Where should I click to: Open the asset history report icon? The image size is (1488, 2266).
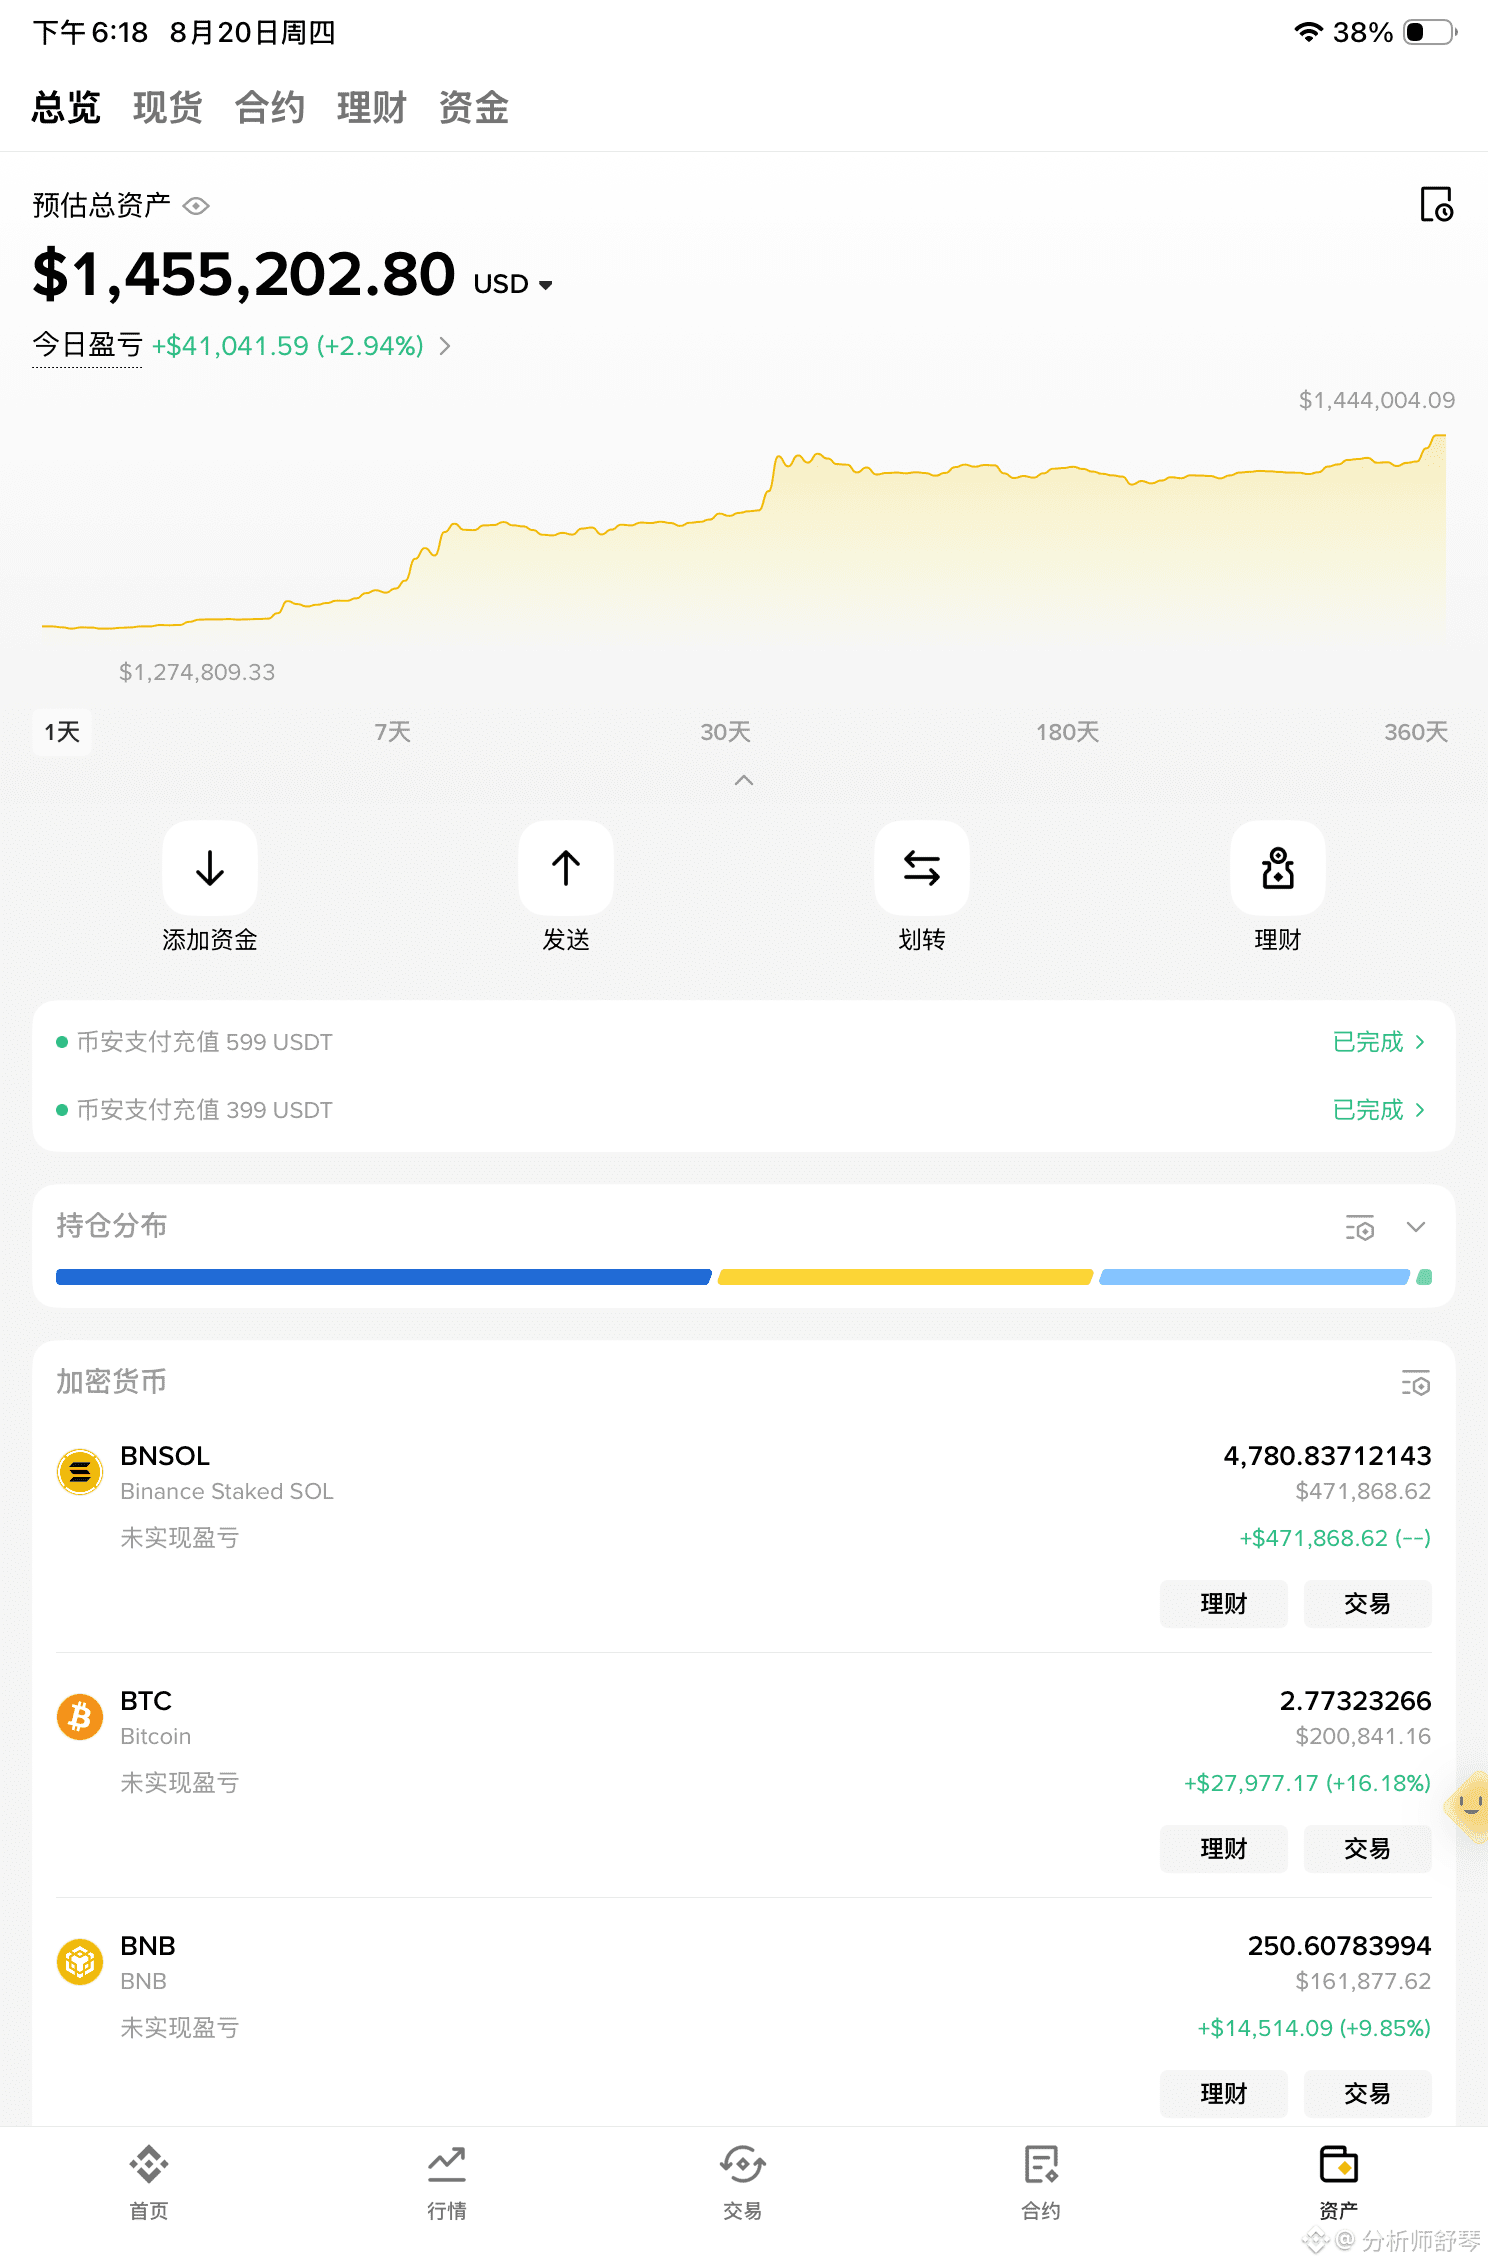coord(1436,204)
